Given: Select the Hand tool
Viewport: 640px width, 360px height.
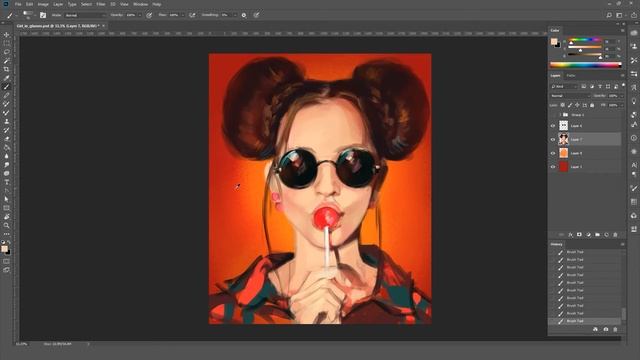Looking at the screenshot, I should click(x=7, y=217).
